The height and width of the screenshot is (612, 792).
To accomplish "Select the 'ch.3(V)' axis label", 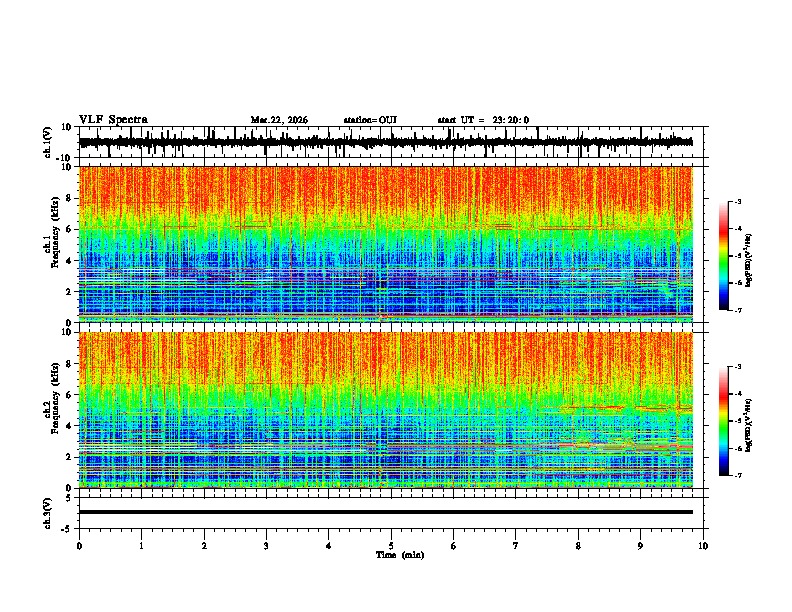I will [48, 513].
